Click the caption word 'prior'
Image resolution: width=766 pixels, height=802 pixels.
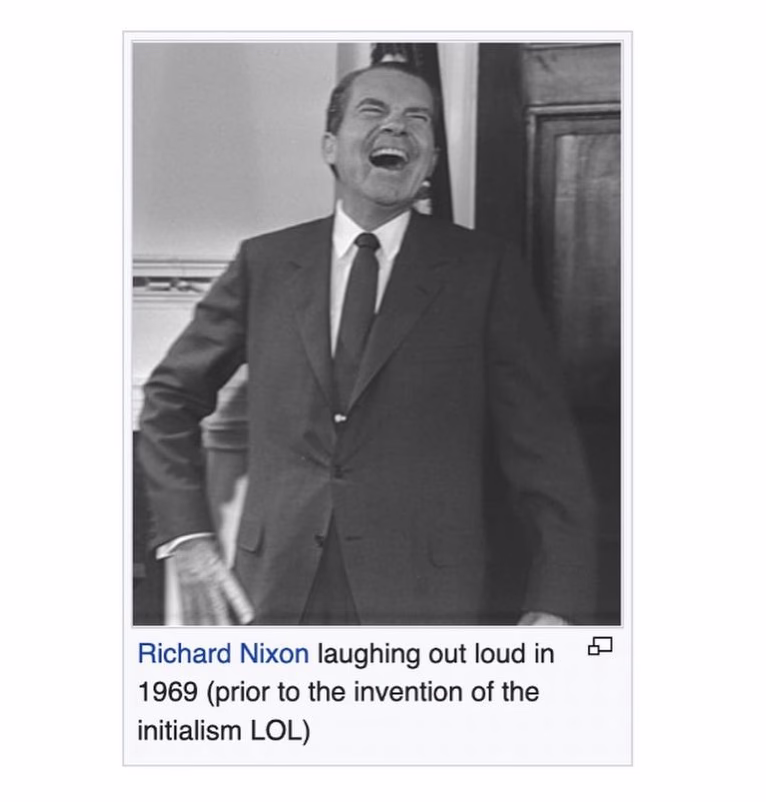tap(243, 693)
